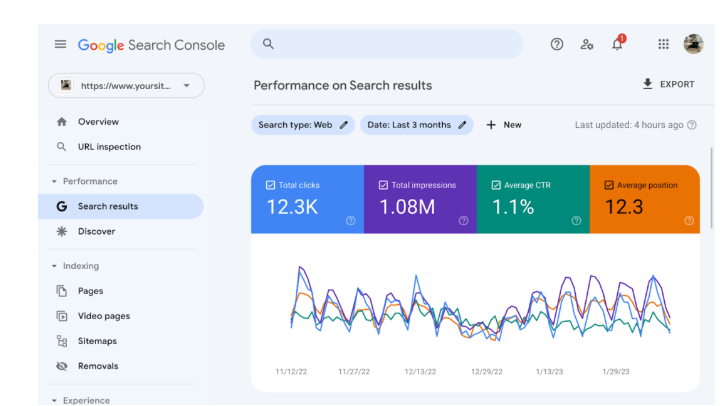Select Search results in sidebar
Screen dimensions: 727x406
click(x=121, y=206)
